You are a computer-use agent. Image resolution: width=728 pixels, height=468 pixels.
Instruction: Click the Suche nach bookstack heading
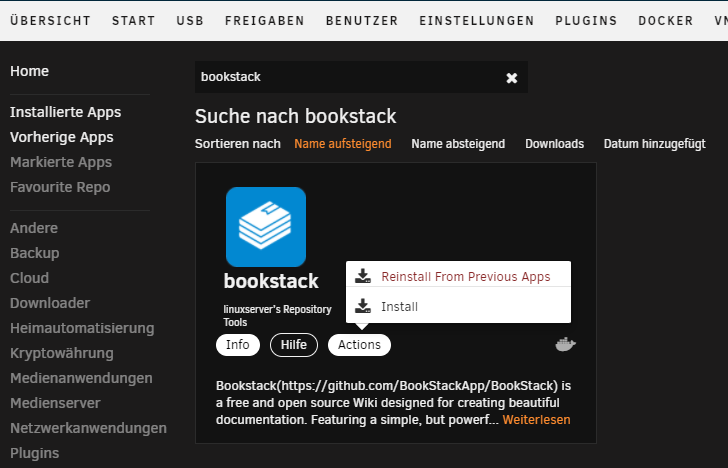(x=295, y=116)
